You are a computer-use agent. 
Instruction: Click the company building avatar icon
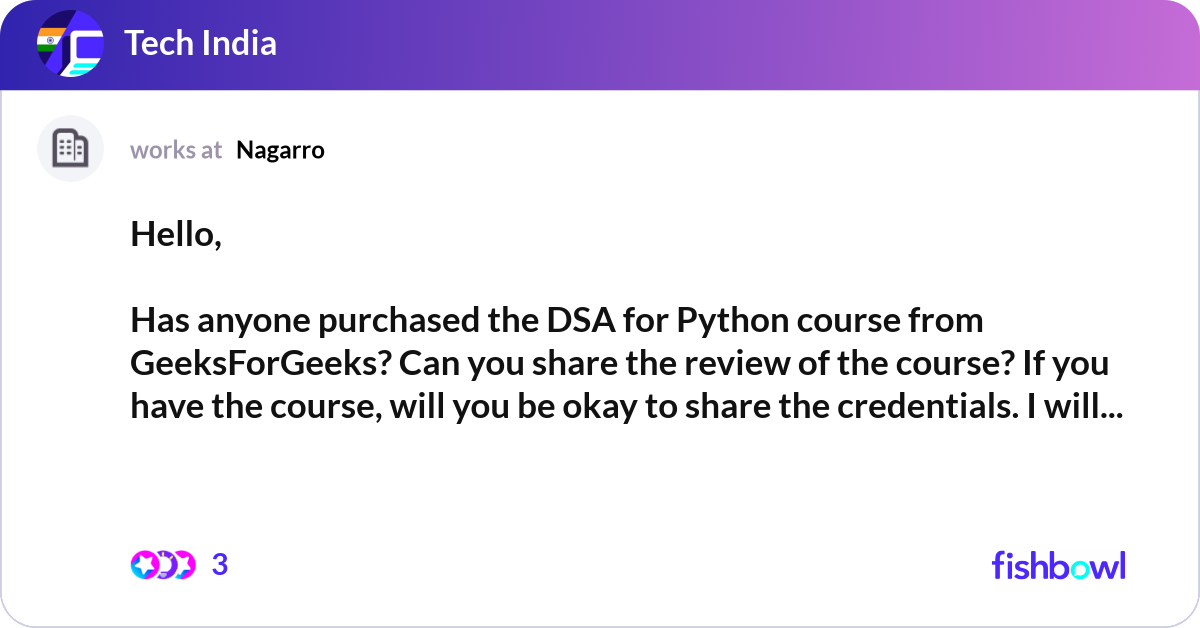point(70,149)
